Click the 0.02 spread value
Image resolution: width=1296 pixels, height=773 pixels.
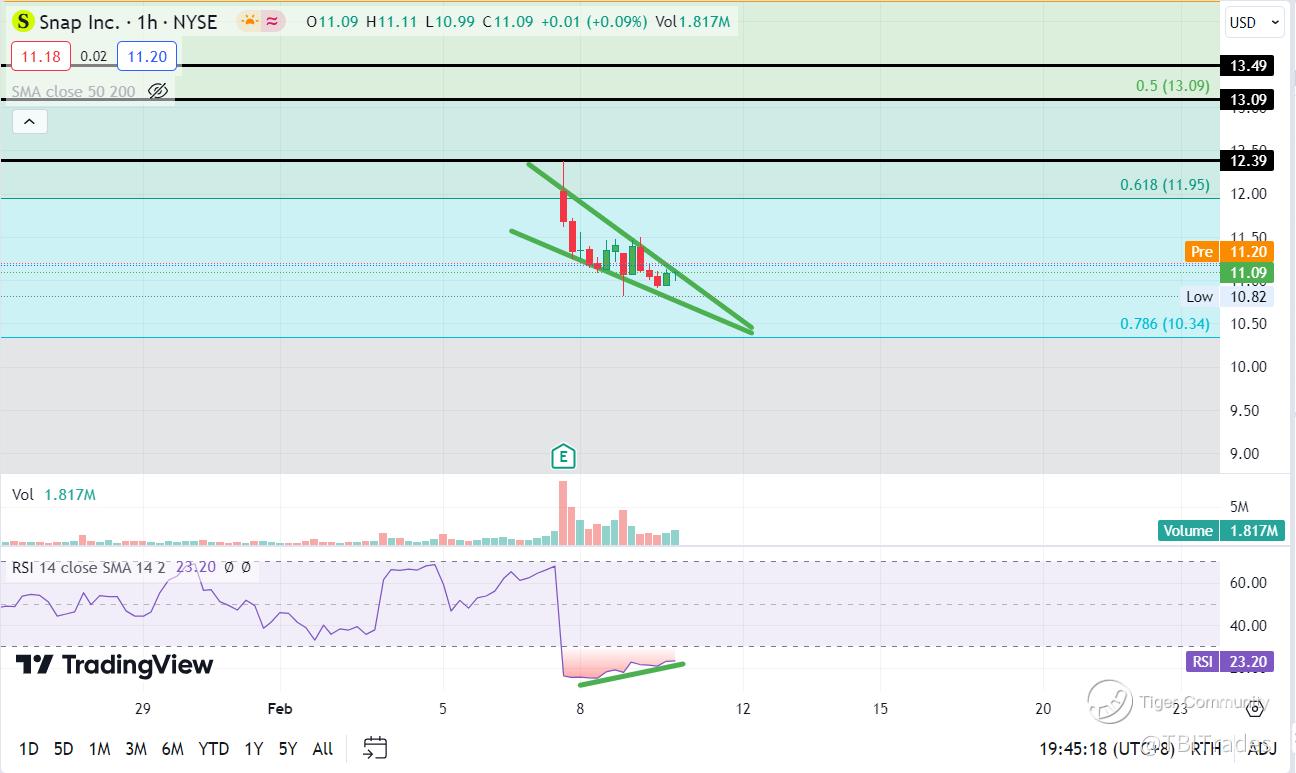[x=94, y=56]
